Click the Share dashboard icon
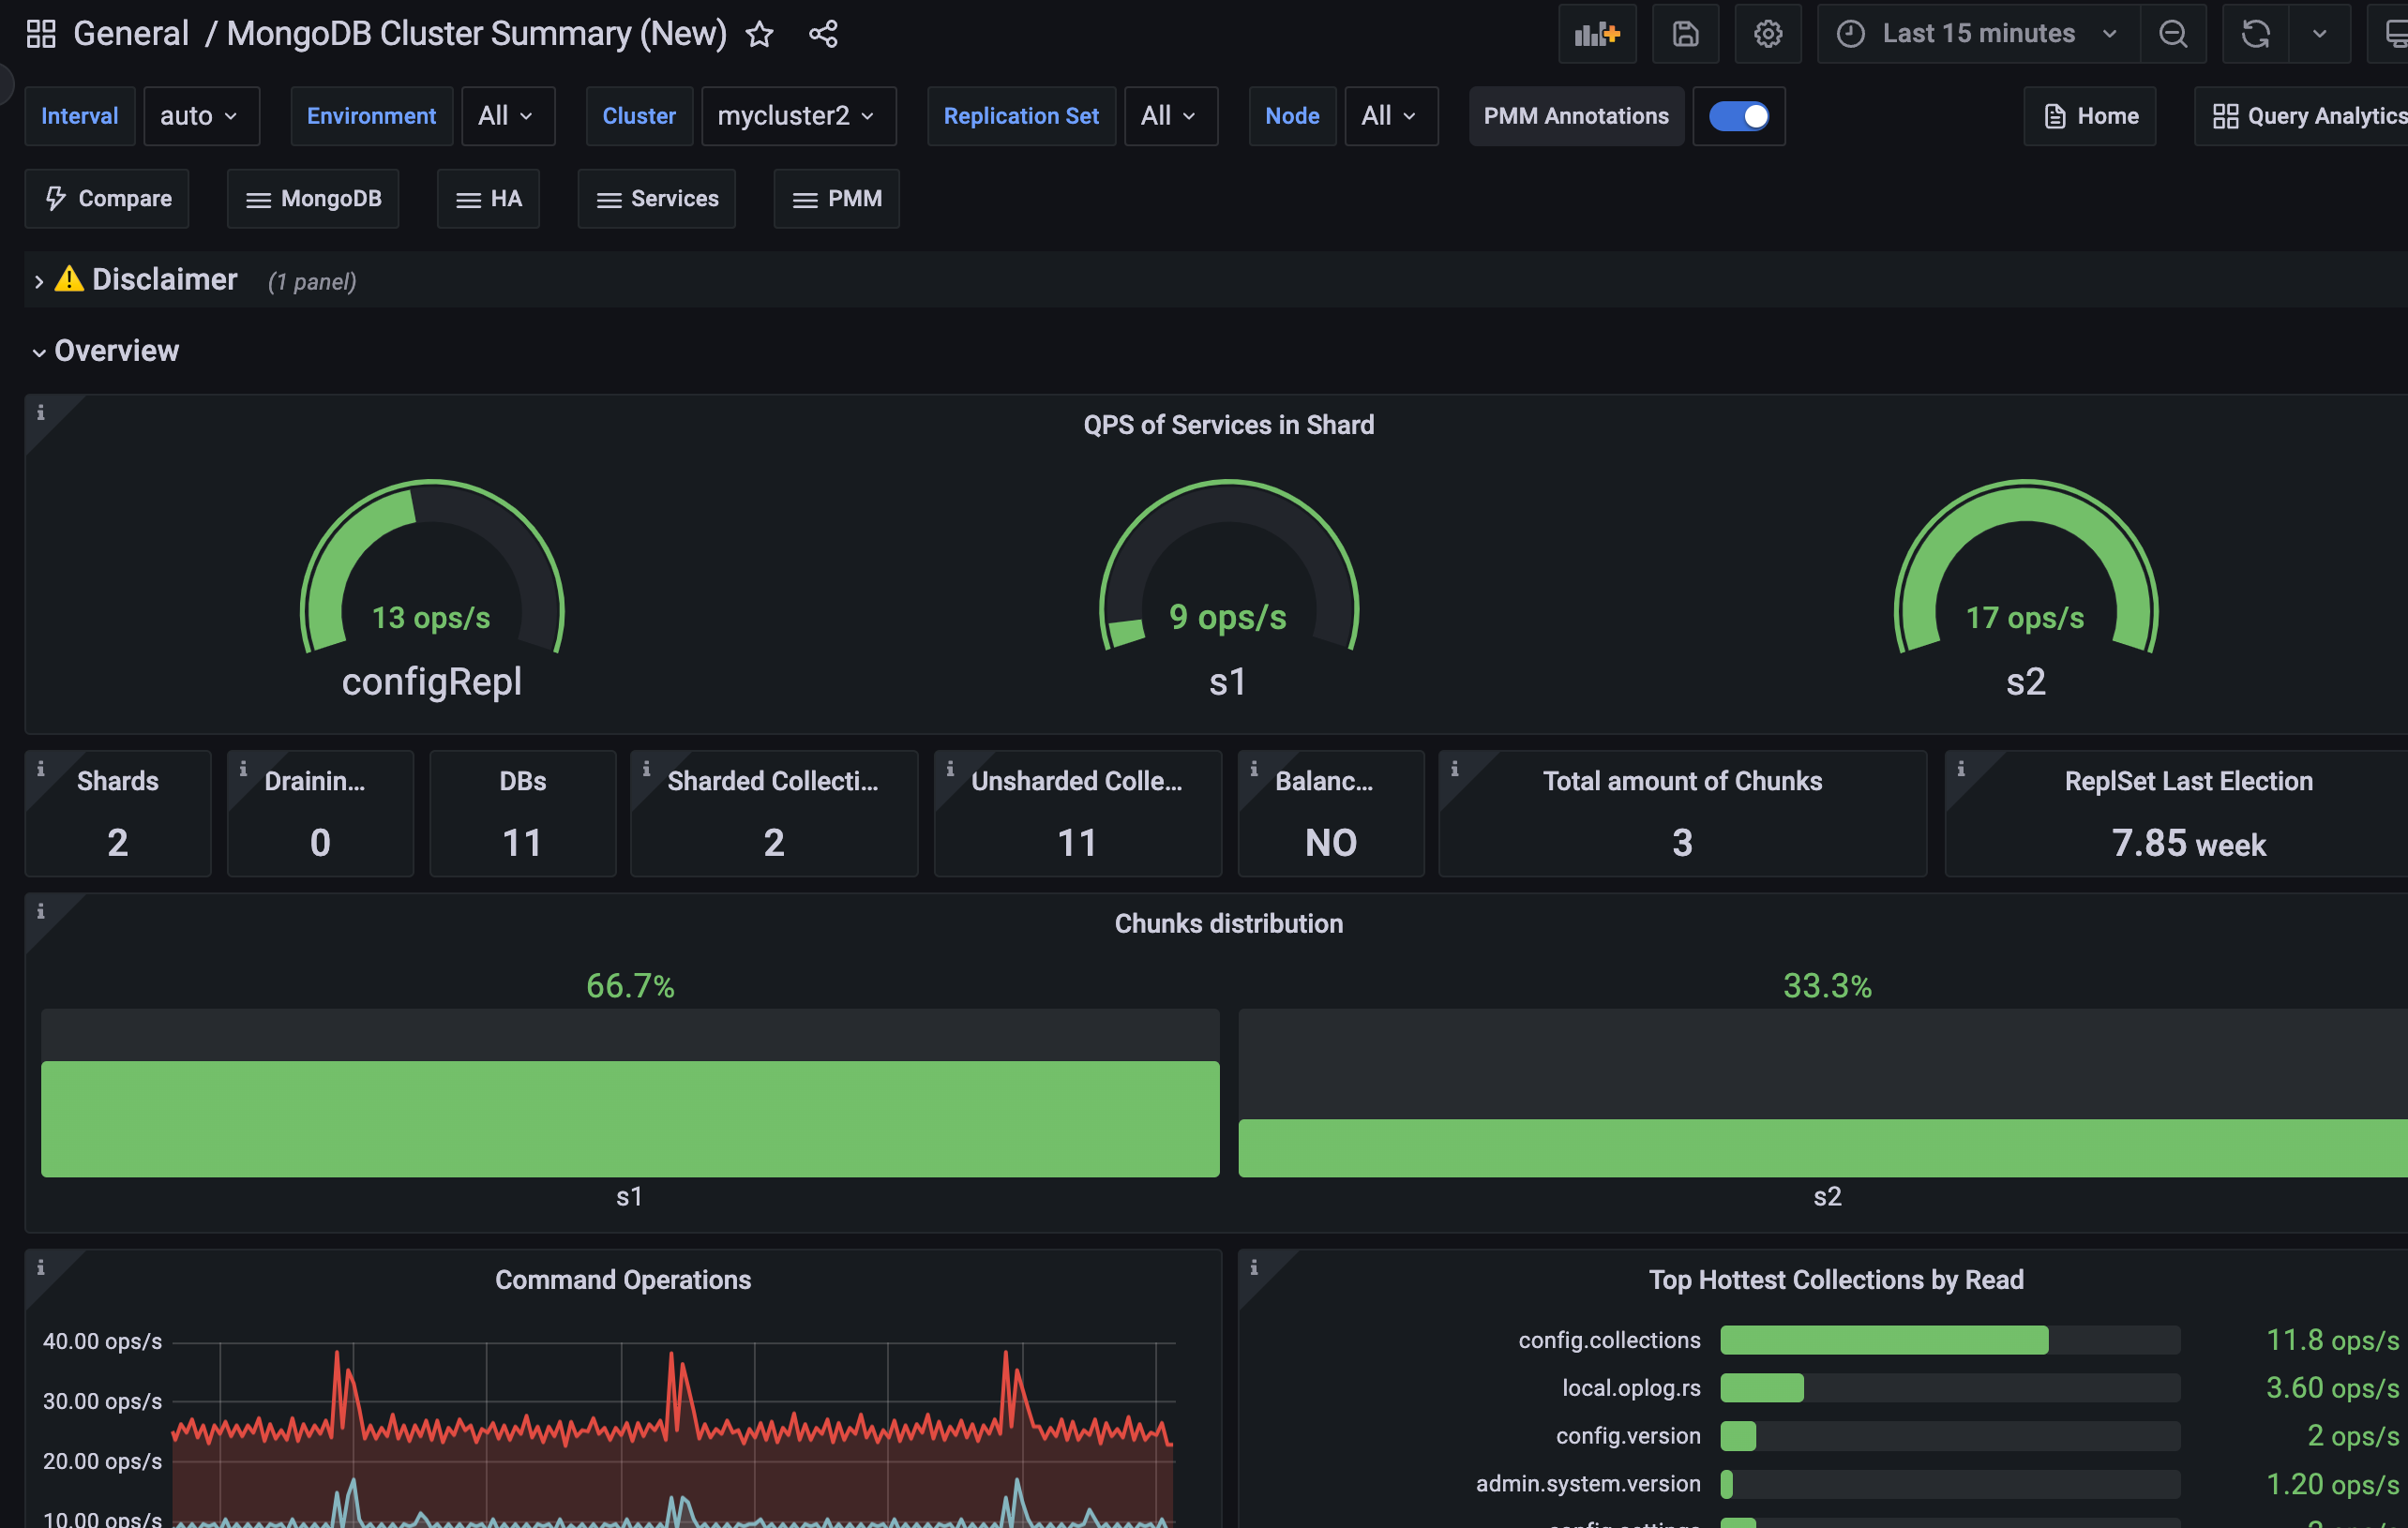Image resolution: width=2408 pixels, height=1528 pixels. point(823,34)
